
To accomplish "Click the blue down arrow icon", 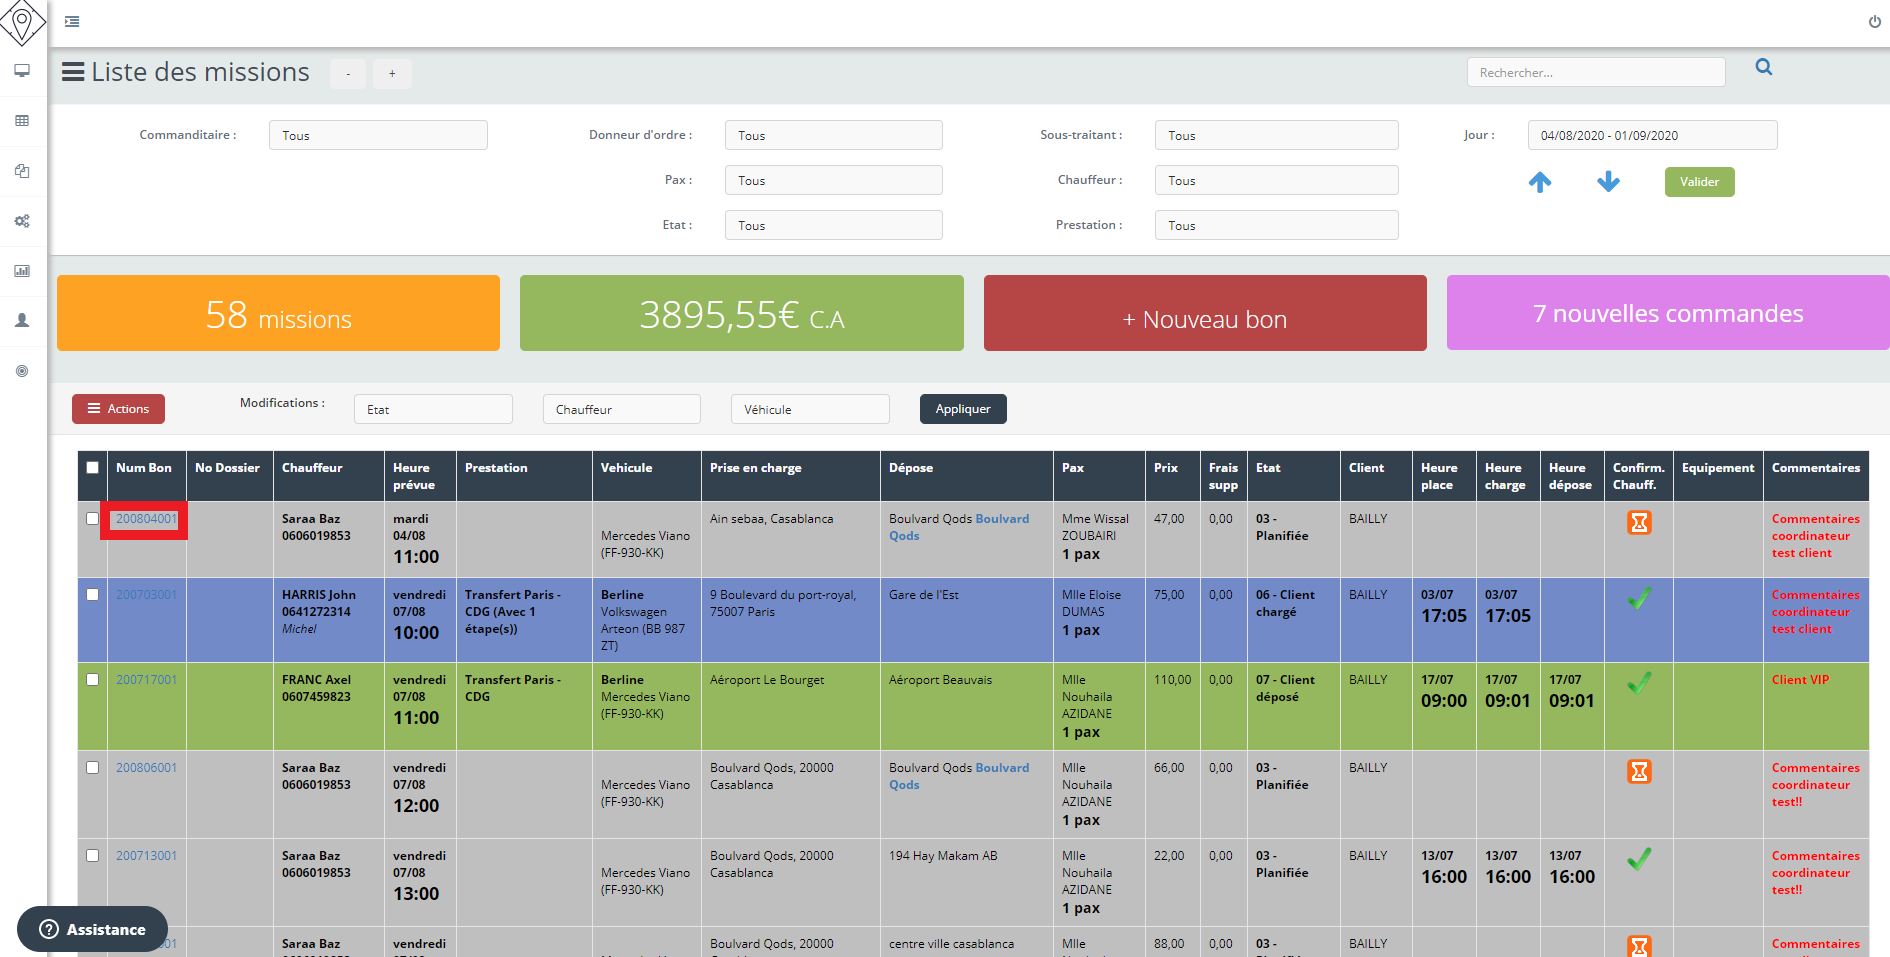I will tap(1608, 182).
